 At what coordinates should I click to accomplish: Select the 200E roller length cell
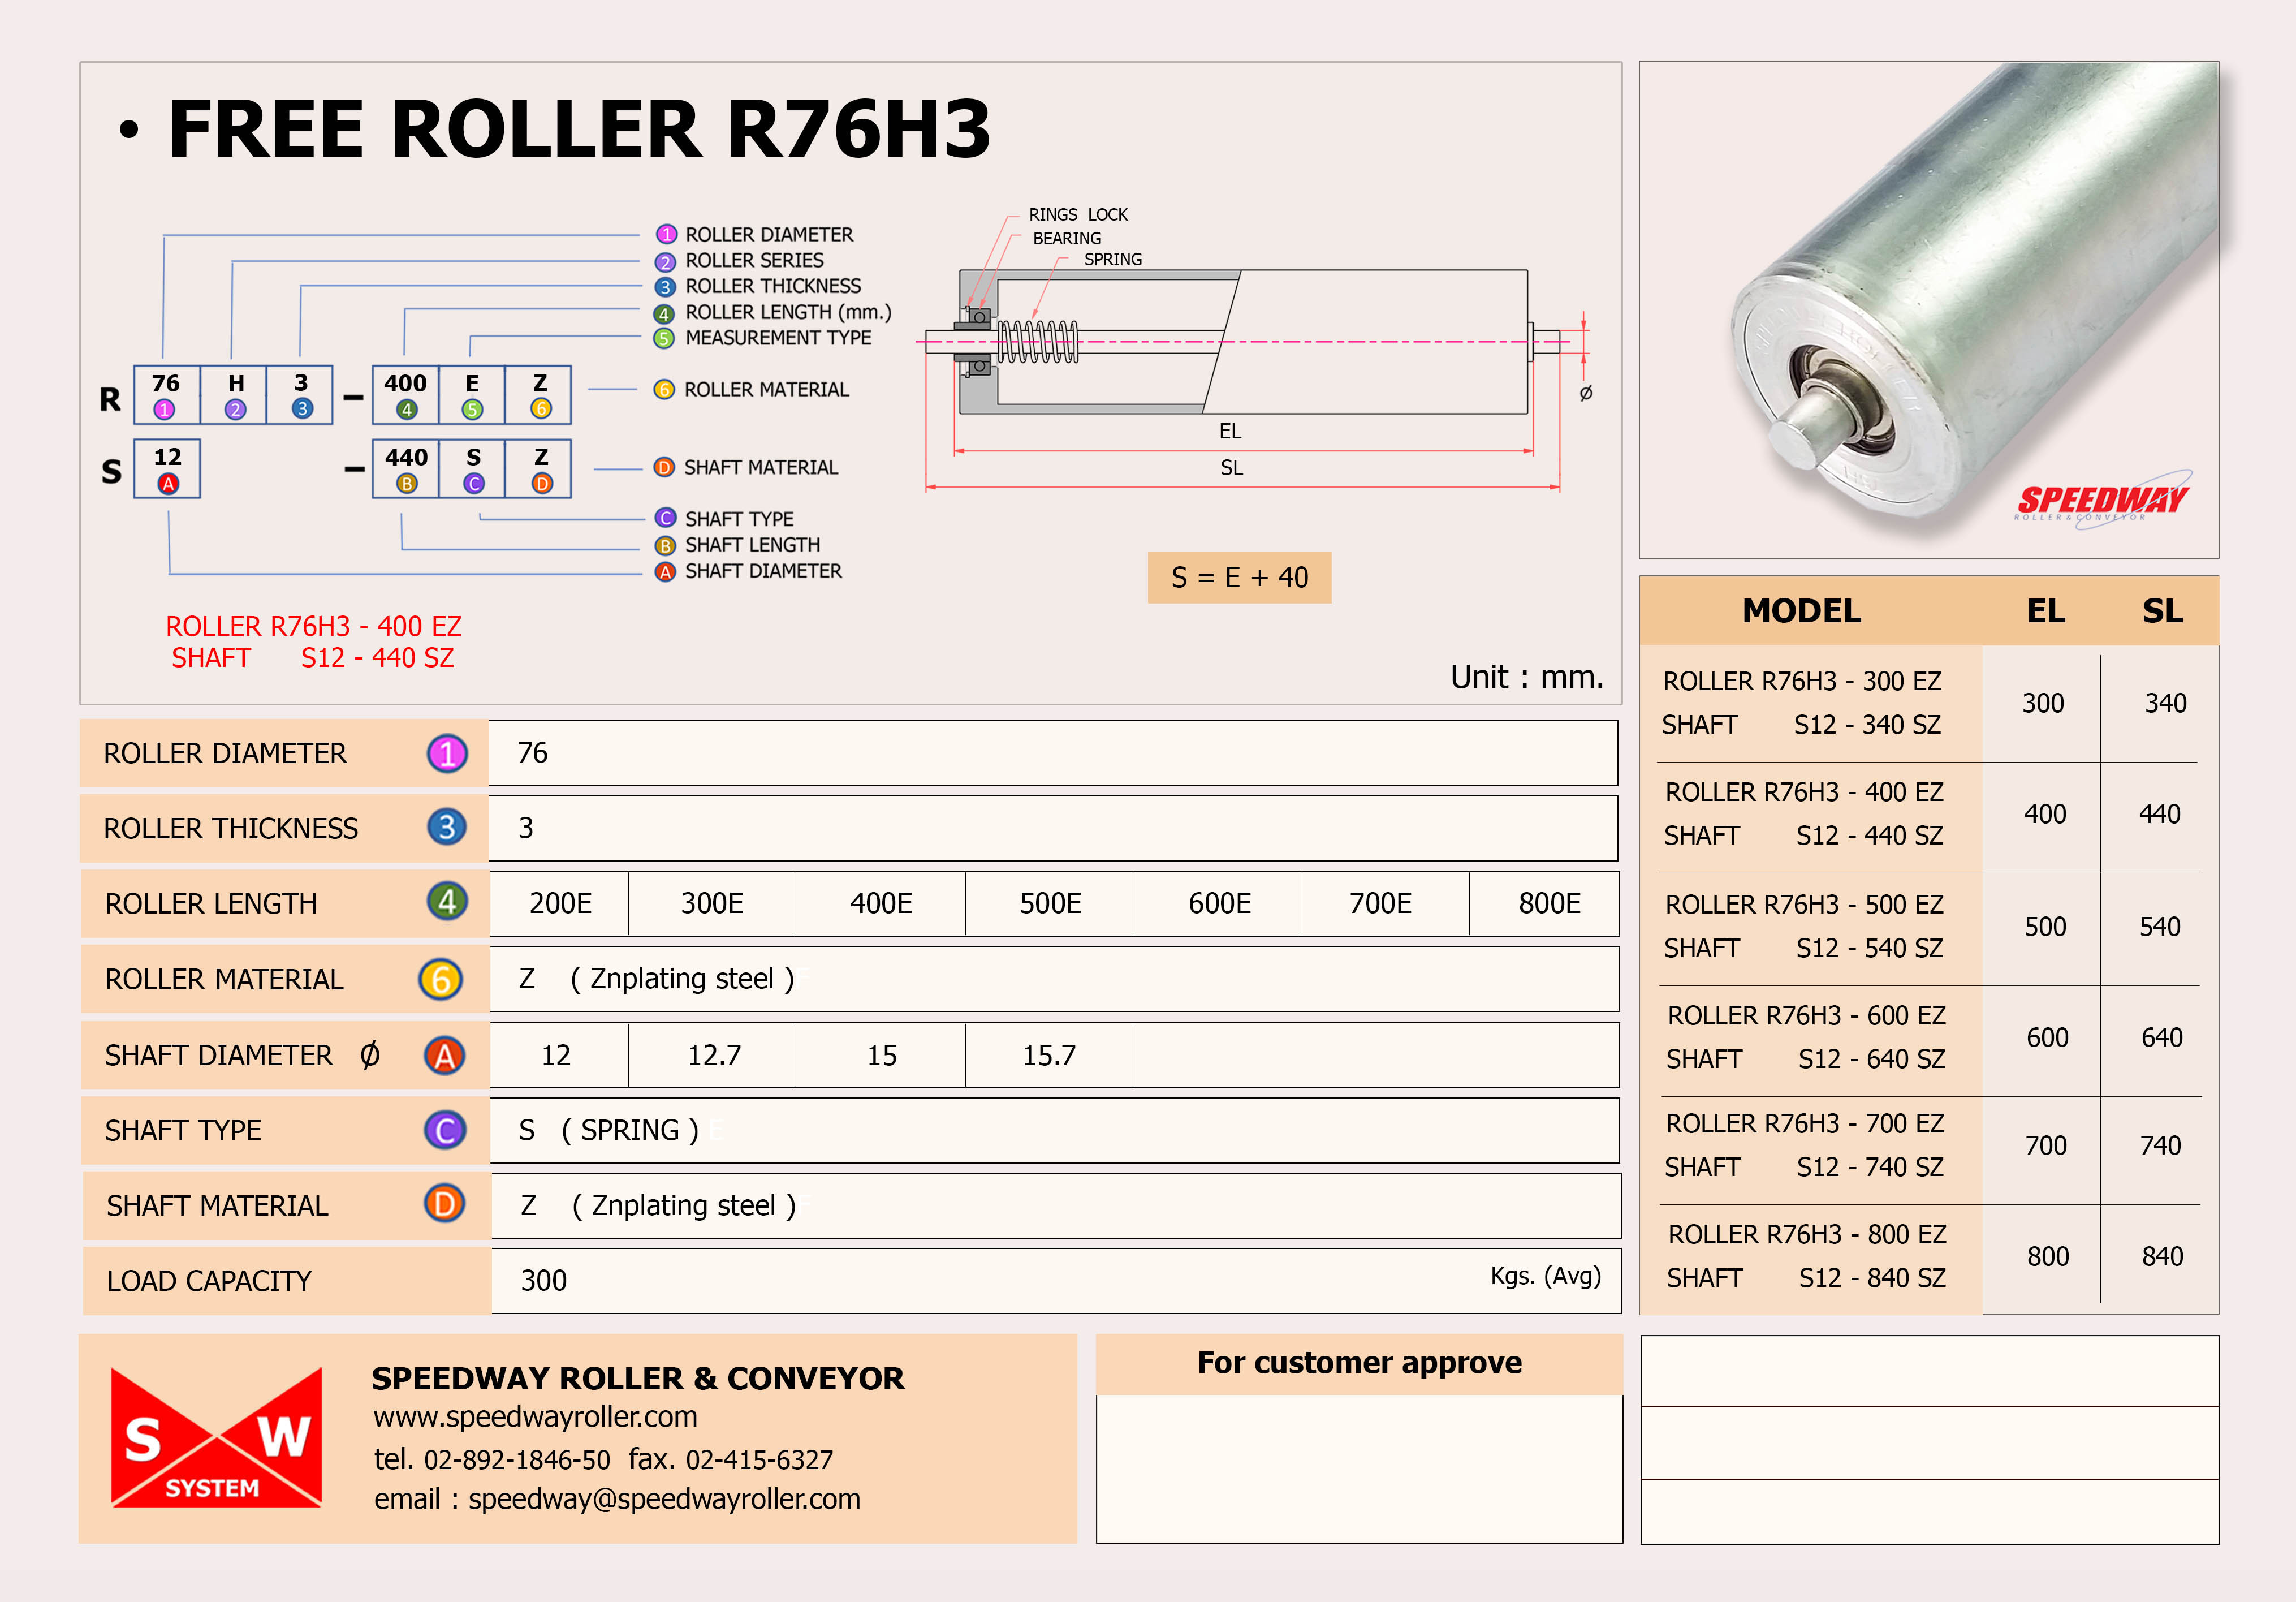(x=560, y=904)
